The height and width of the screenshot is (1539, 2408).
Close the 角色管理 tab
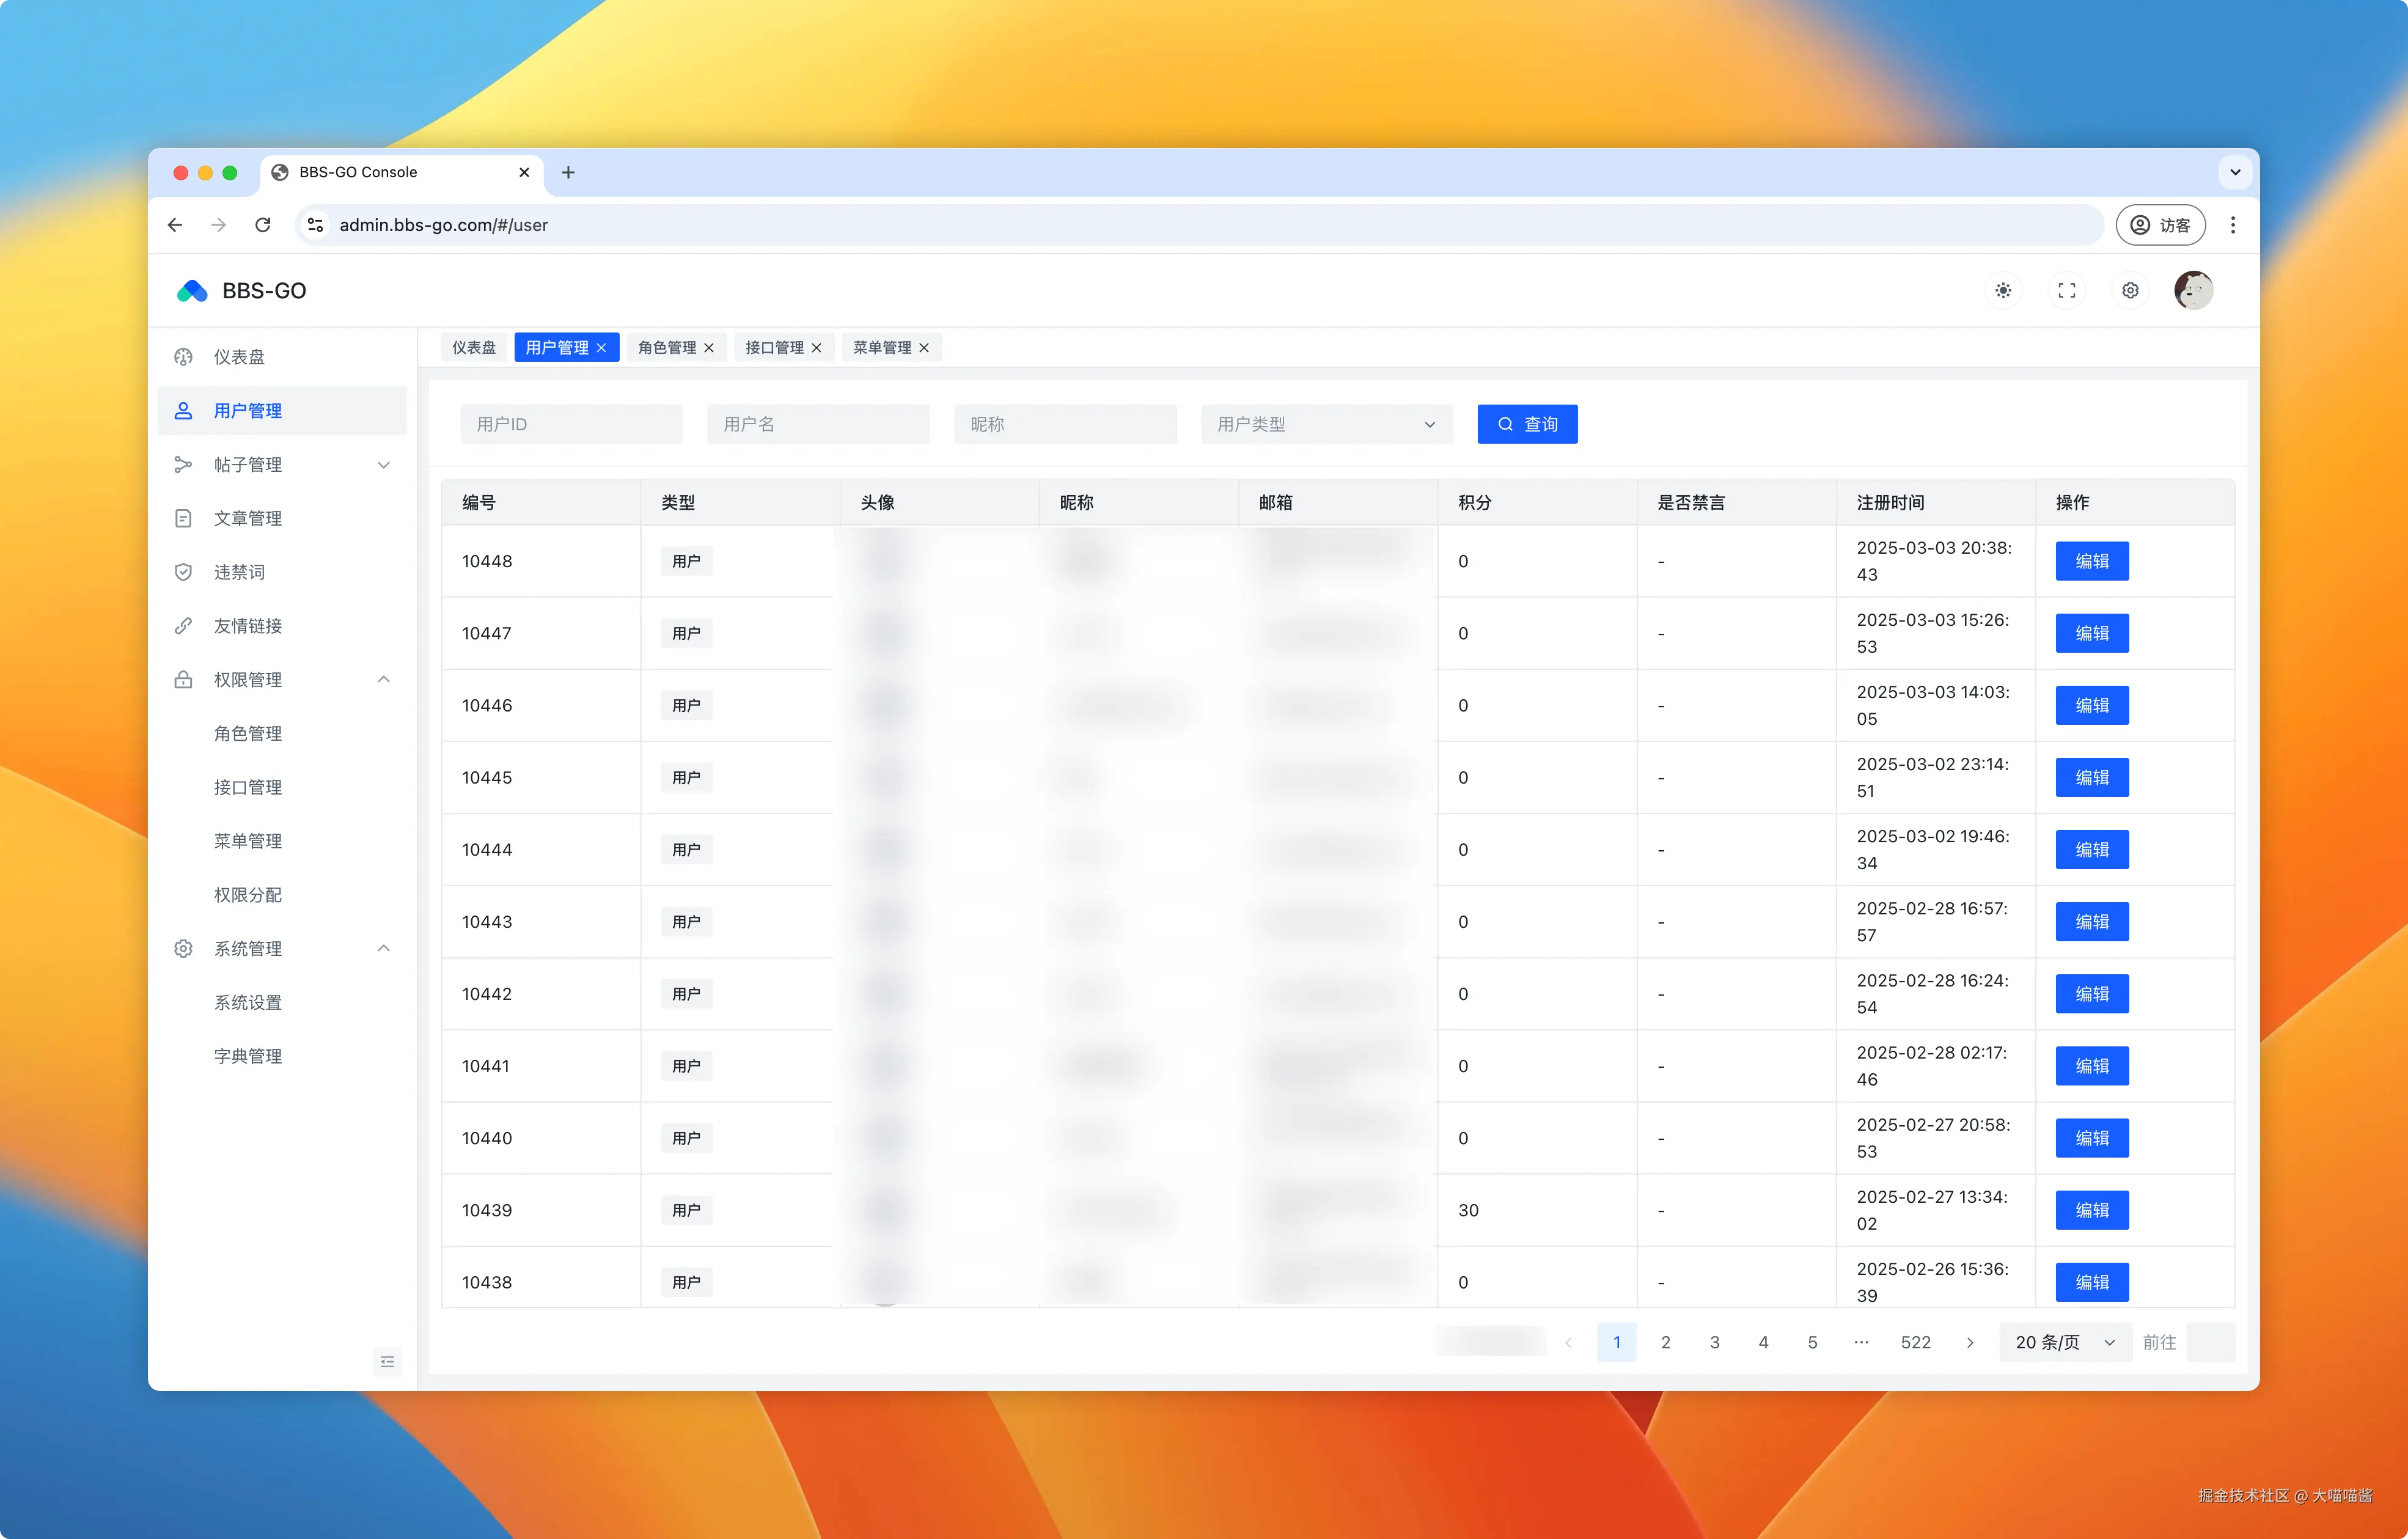point(709,348)
